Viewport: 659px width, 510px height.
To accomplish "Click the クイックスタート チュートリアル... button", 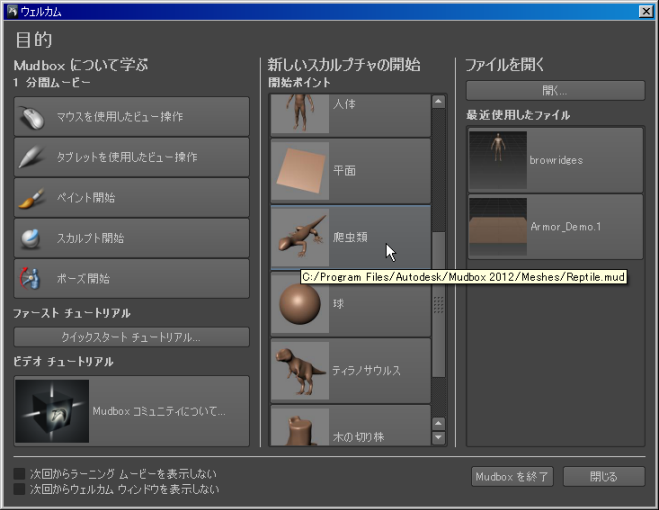I will [132, 337].
